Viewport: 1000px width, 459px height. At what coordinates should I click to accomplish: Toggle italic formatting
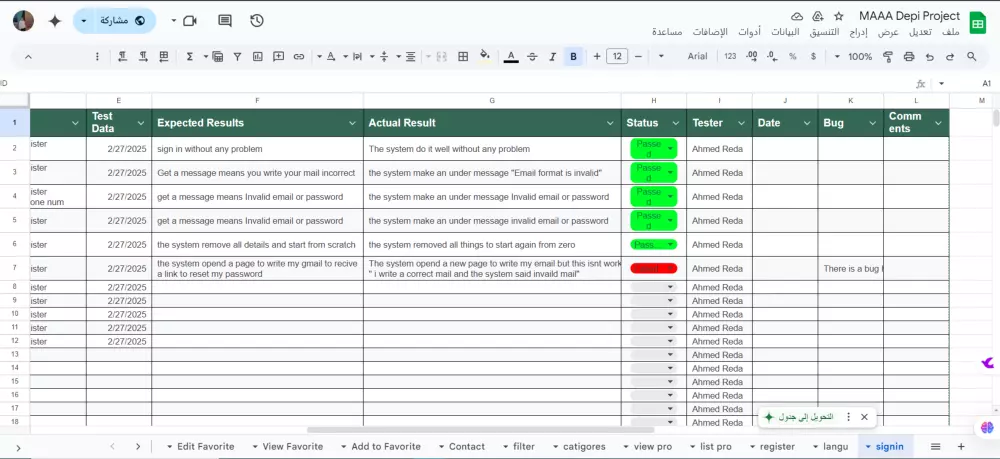(x=553, y=56)
